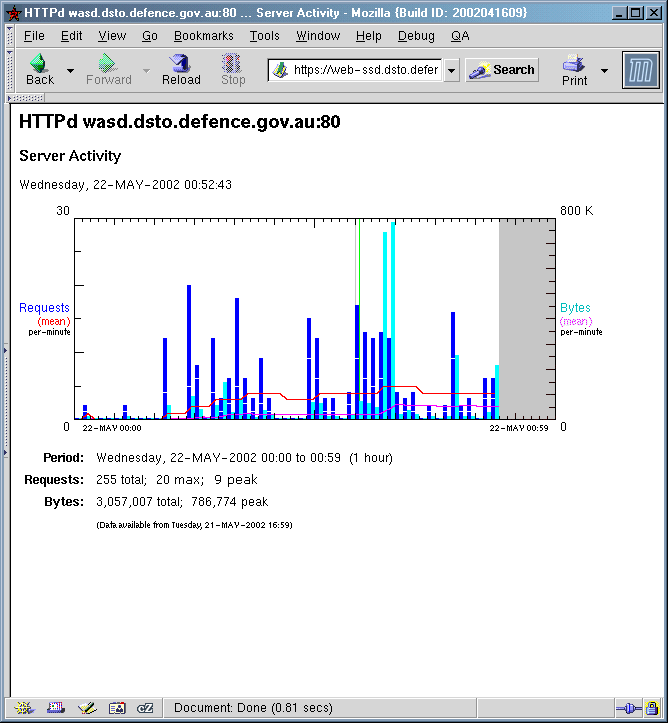Click the Period value text line

[244, 458]
